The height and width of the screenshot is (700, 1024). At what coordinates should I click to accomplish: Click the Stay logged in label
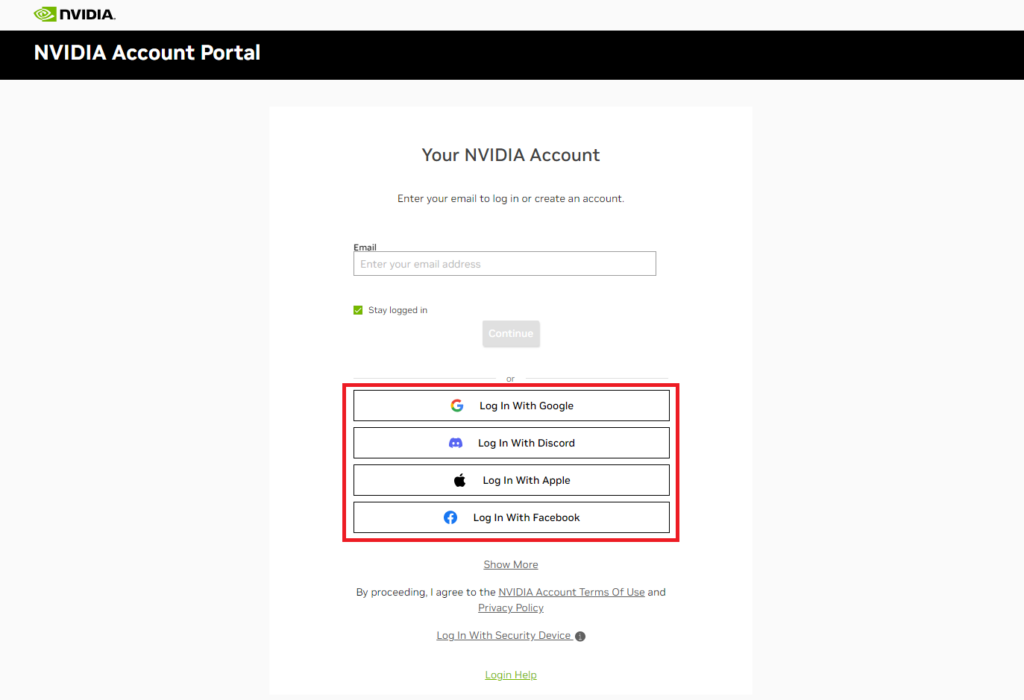coord(398,310)
